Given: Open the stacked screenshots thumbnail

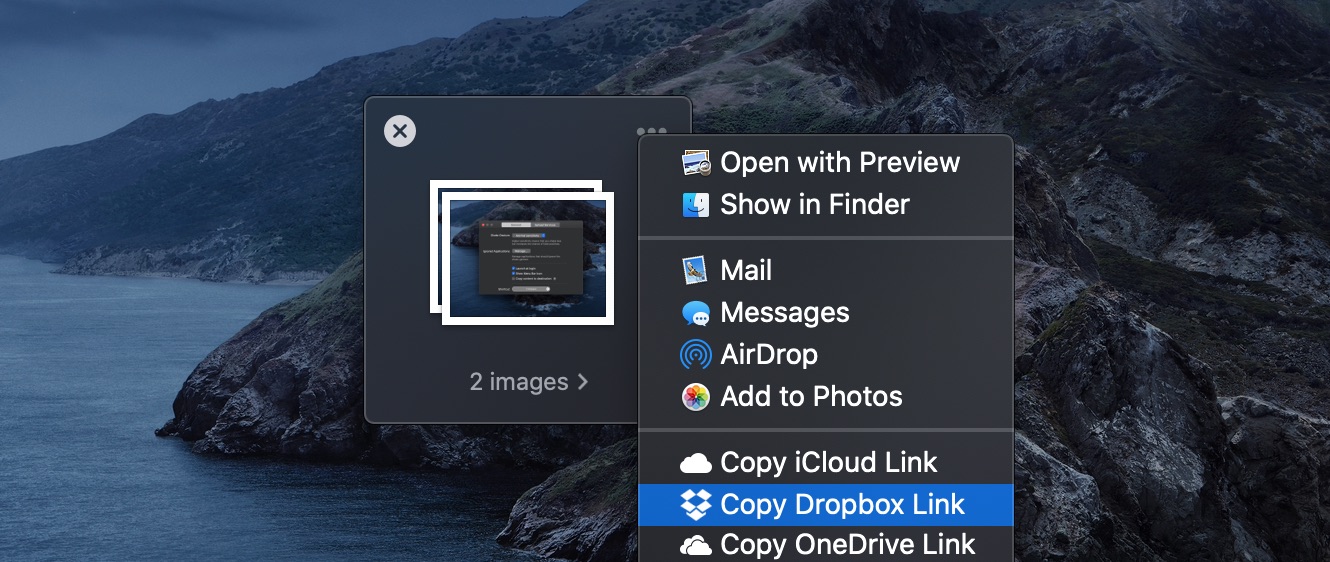Looking at the screenshot, I should (522, 252).
